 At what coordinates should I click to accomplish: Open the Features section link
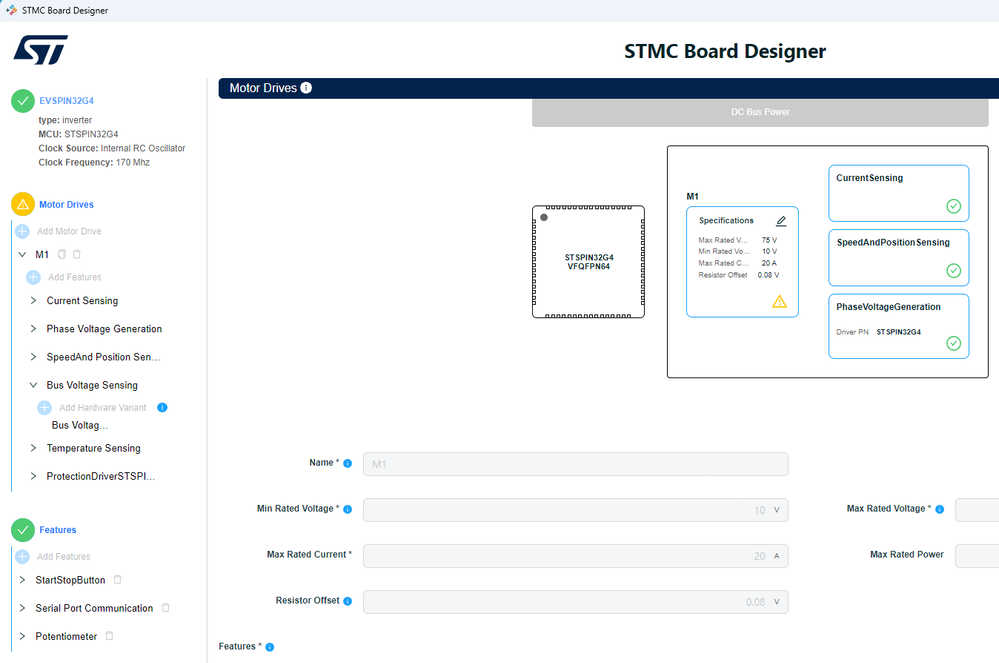(57, 530)
